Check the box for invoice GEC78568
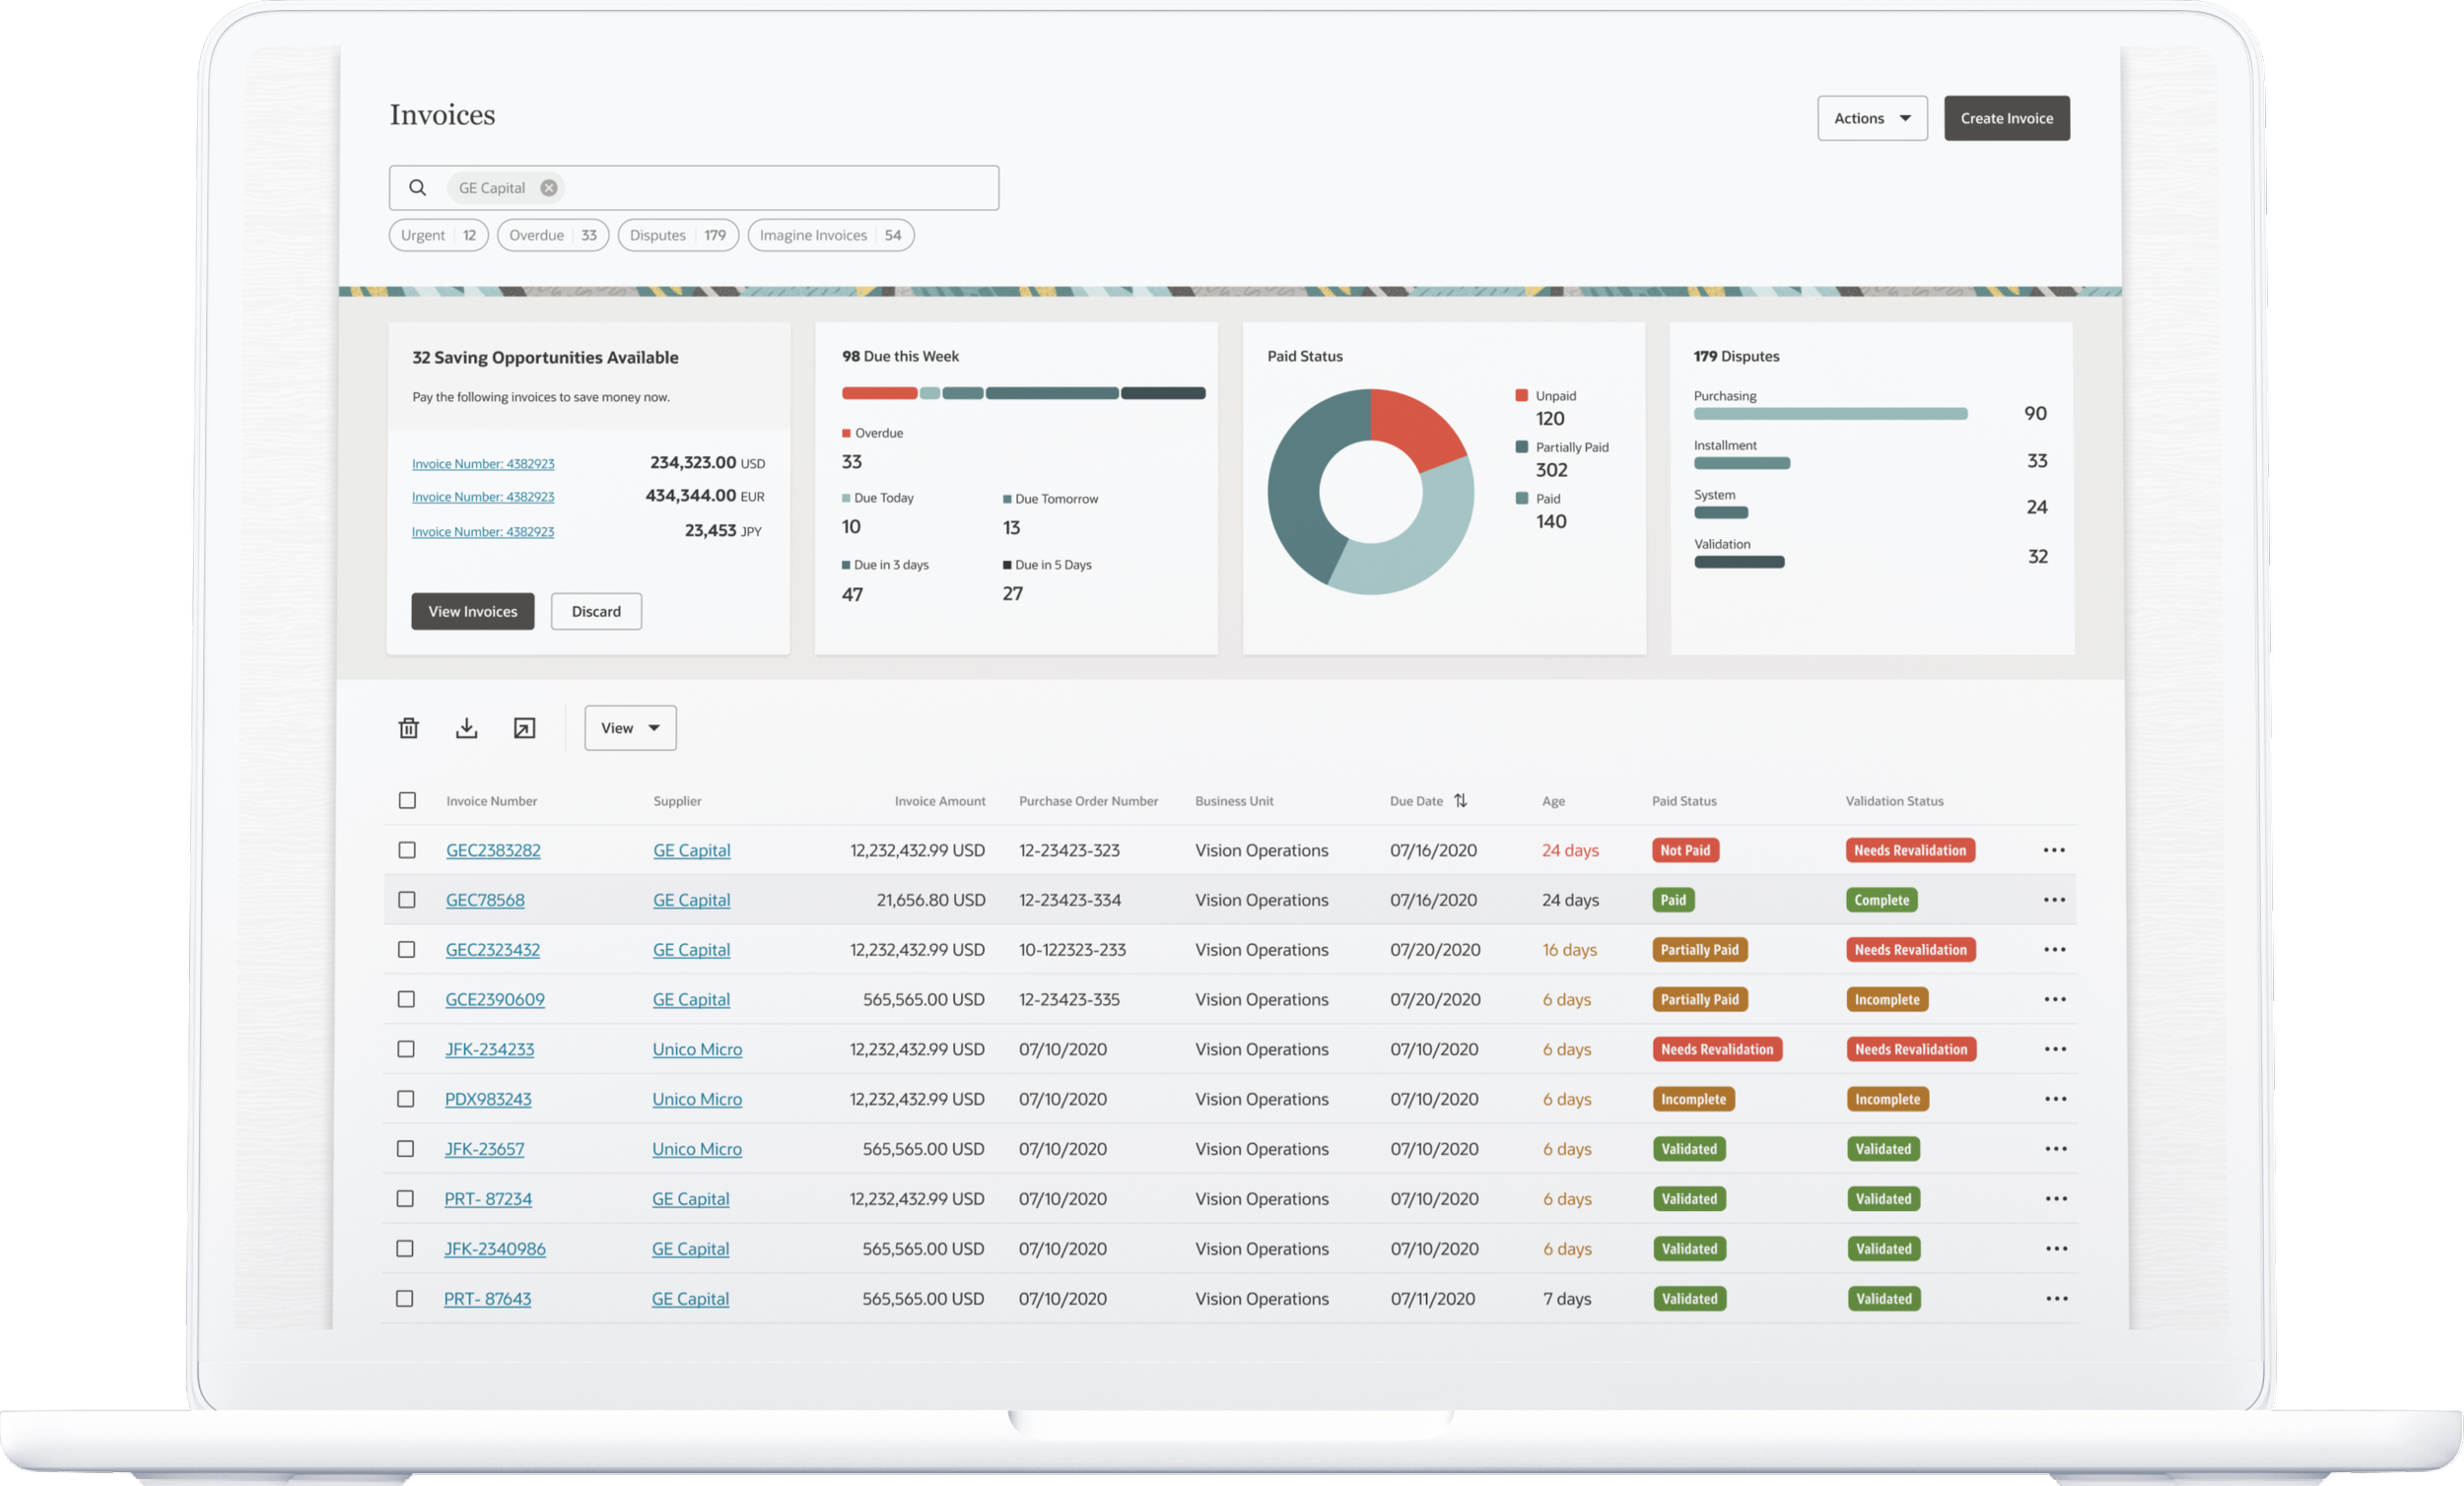The image size is (2464, 1486). coord(407,900)
